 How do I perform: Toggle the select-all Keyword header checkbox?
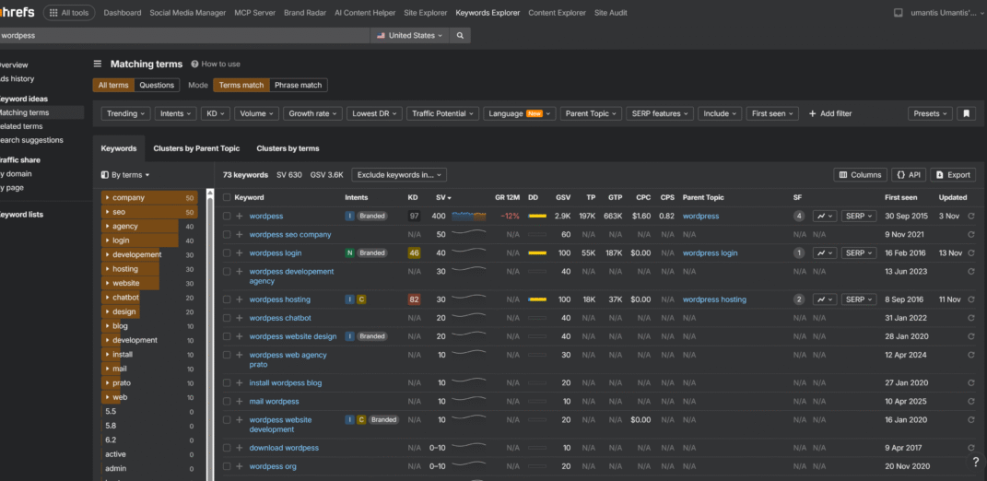(x=227, y=197)
